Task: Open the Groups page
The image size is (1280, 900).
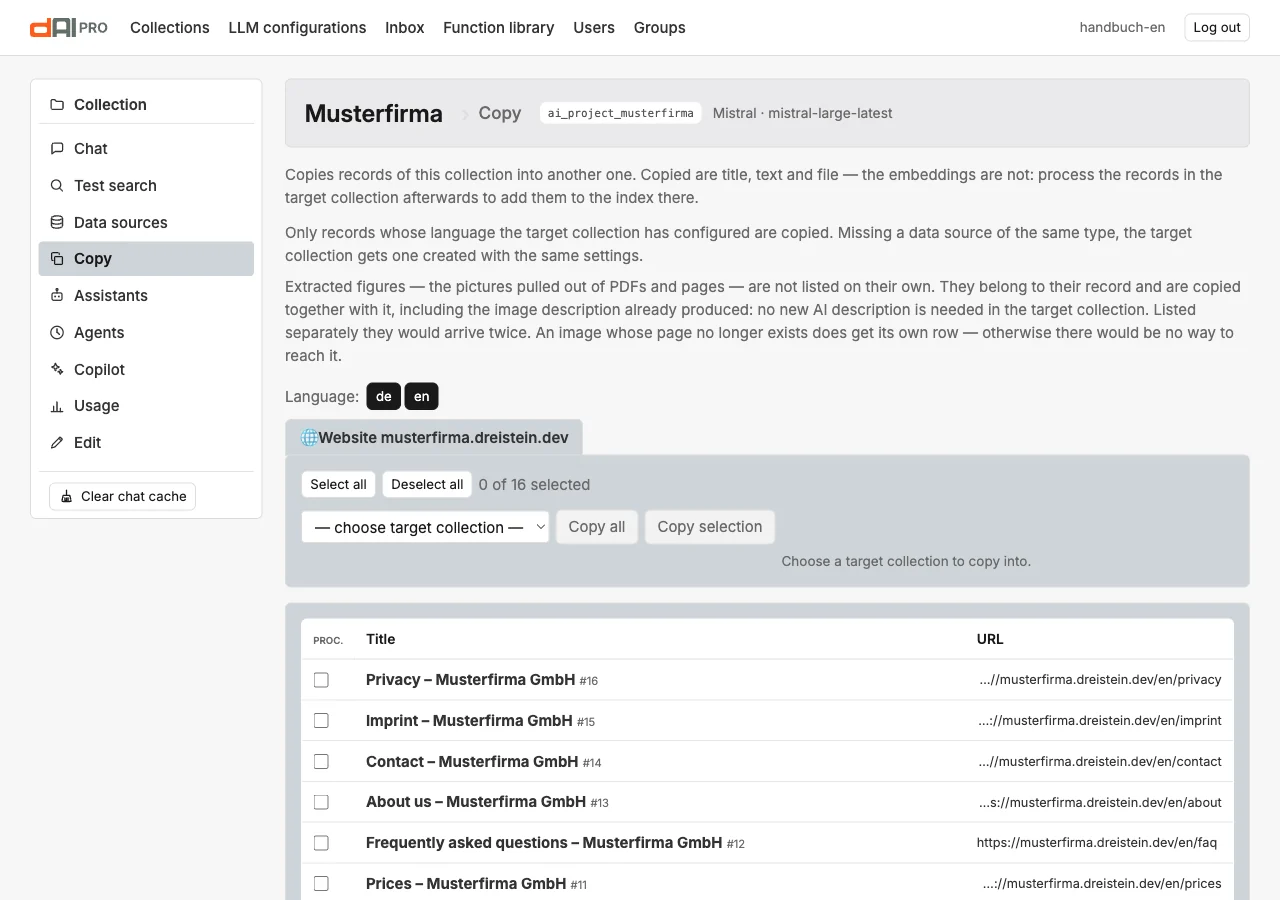Action: click(660, 28)
